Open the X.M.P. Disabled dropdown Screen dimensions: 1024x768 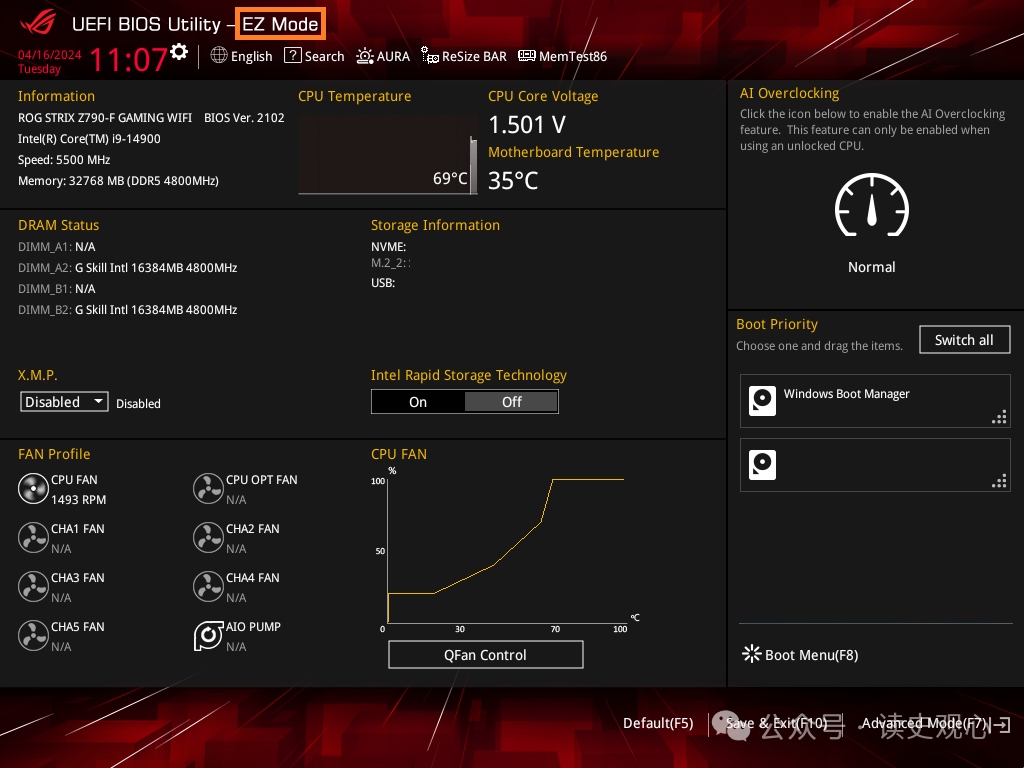[x=64, y=402]
